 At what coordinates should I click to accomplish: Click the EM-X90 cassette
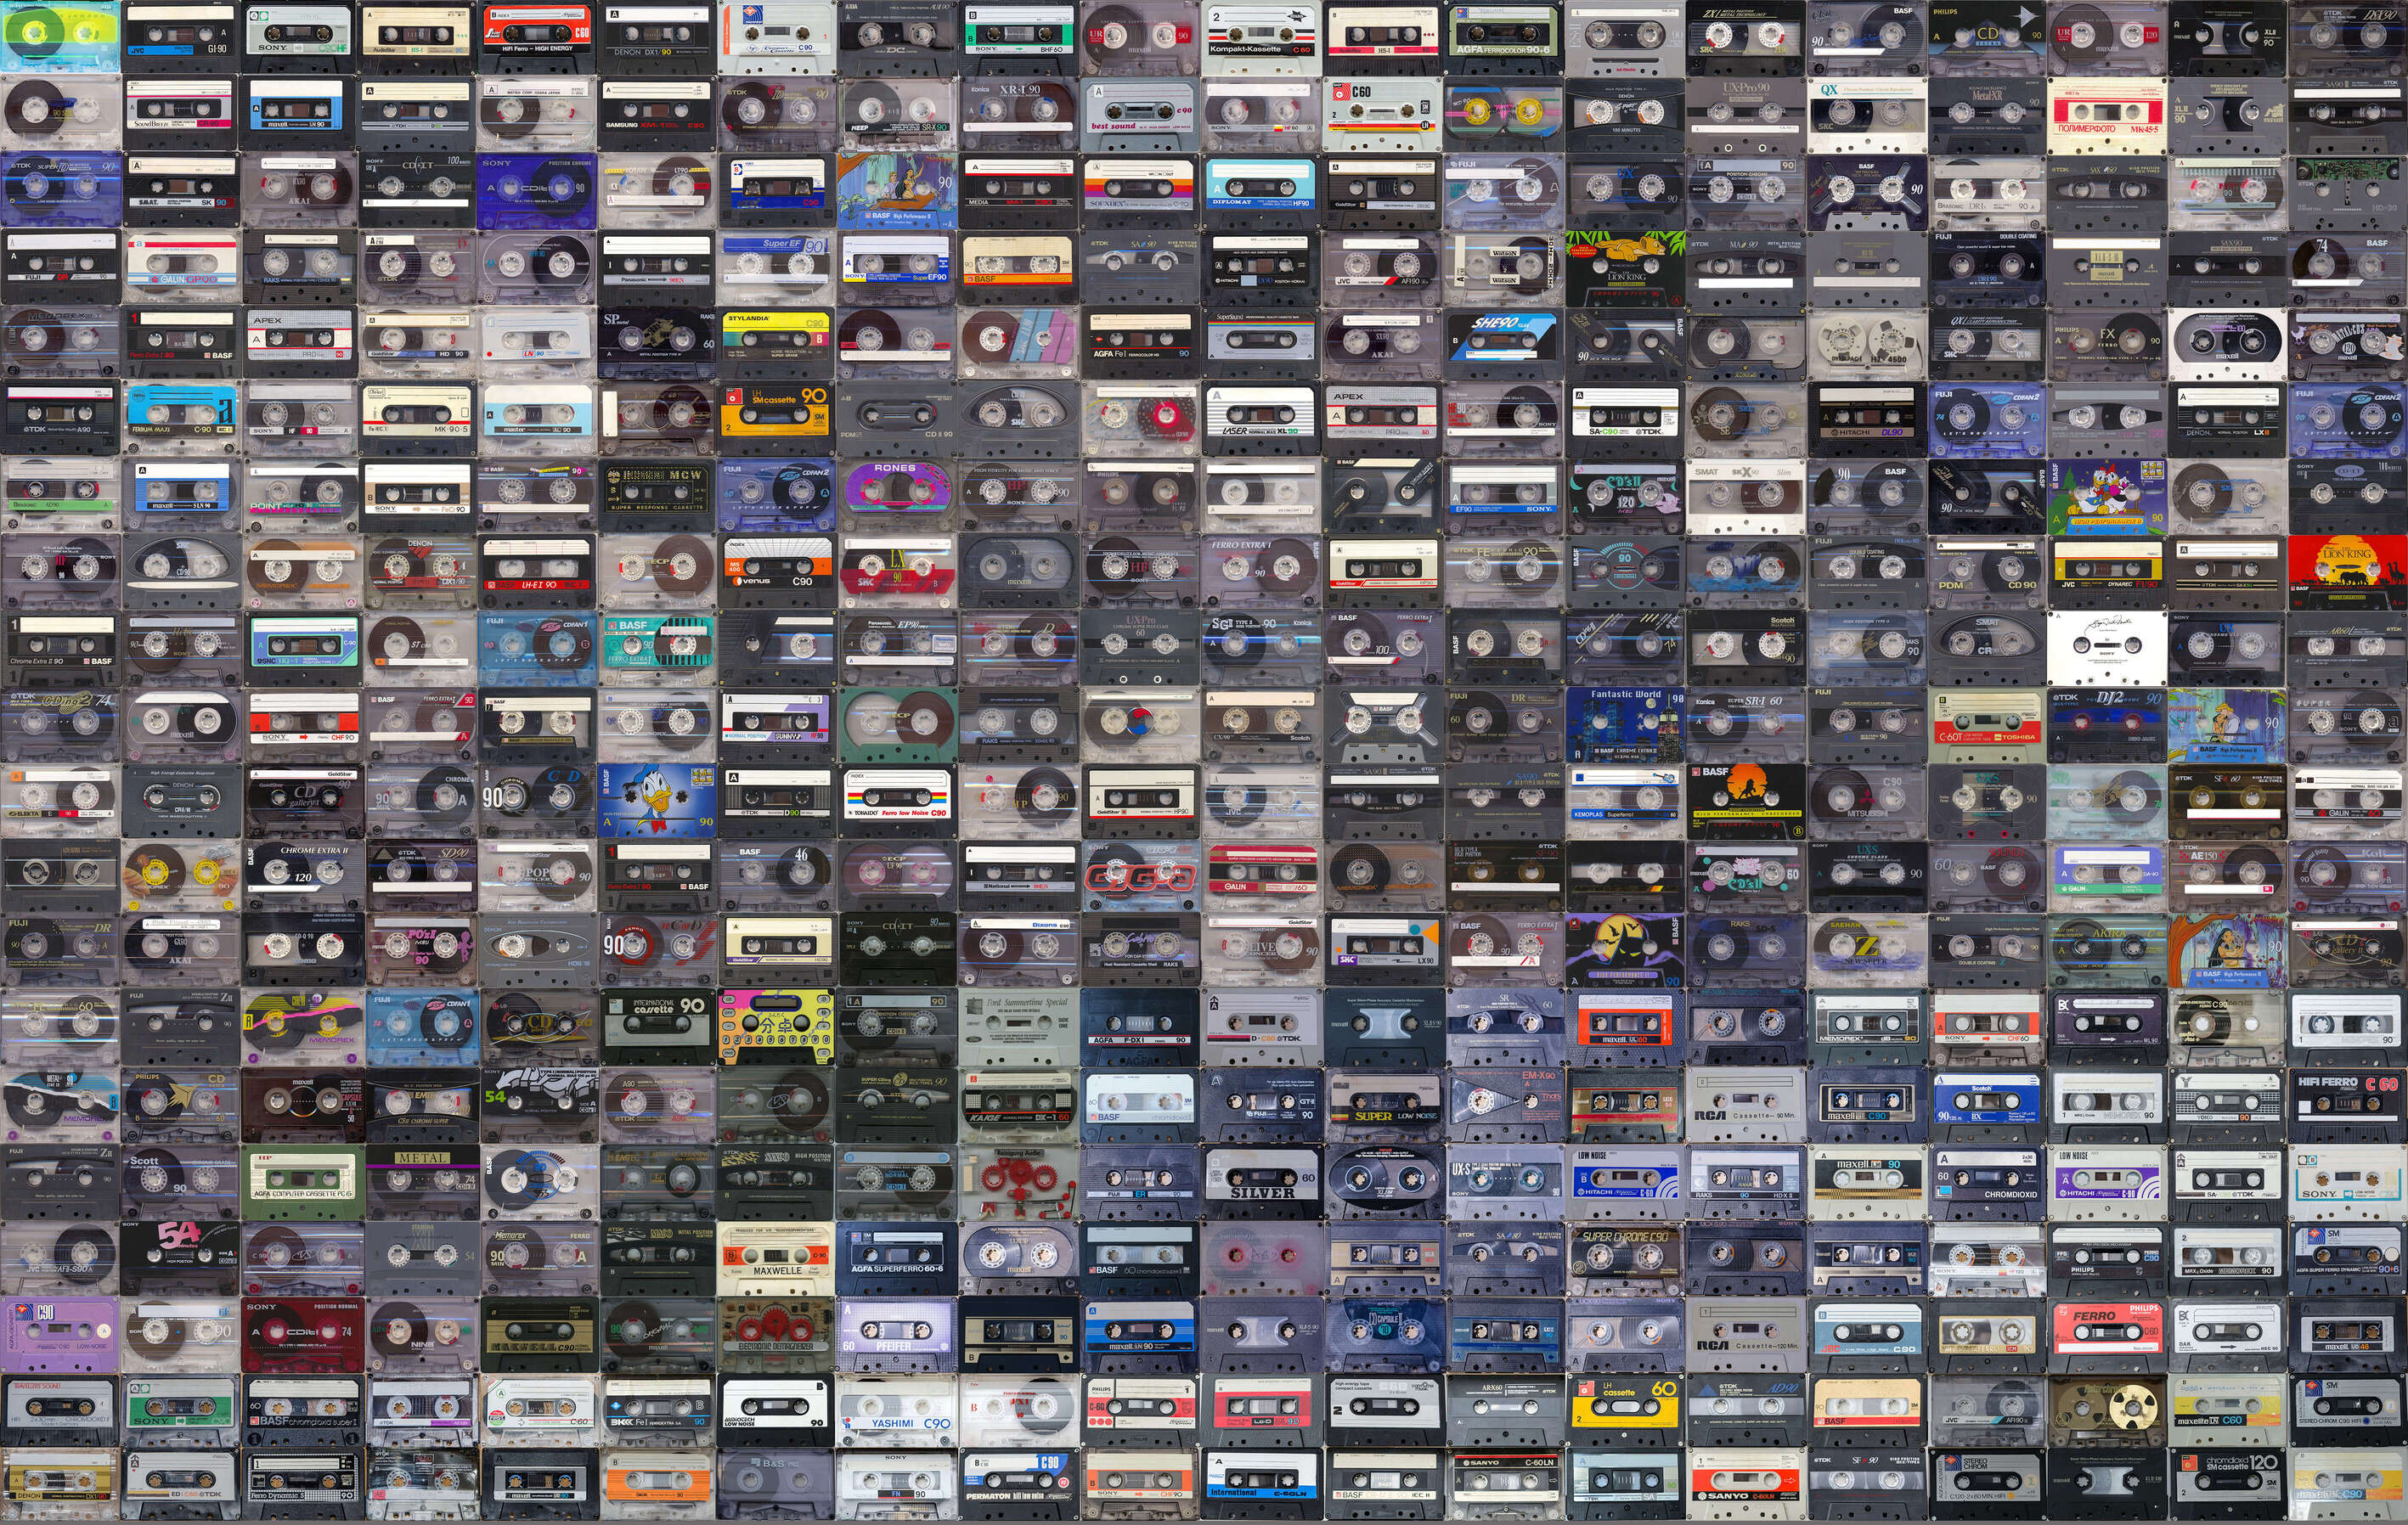point(1504,1105)
